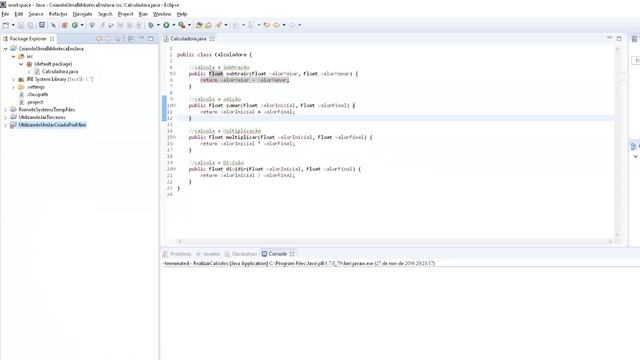Open the Debug dropdown arrow
Screen dimensions: 640x360
point(158,25)
